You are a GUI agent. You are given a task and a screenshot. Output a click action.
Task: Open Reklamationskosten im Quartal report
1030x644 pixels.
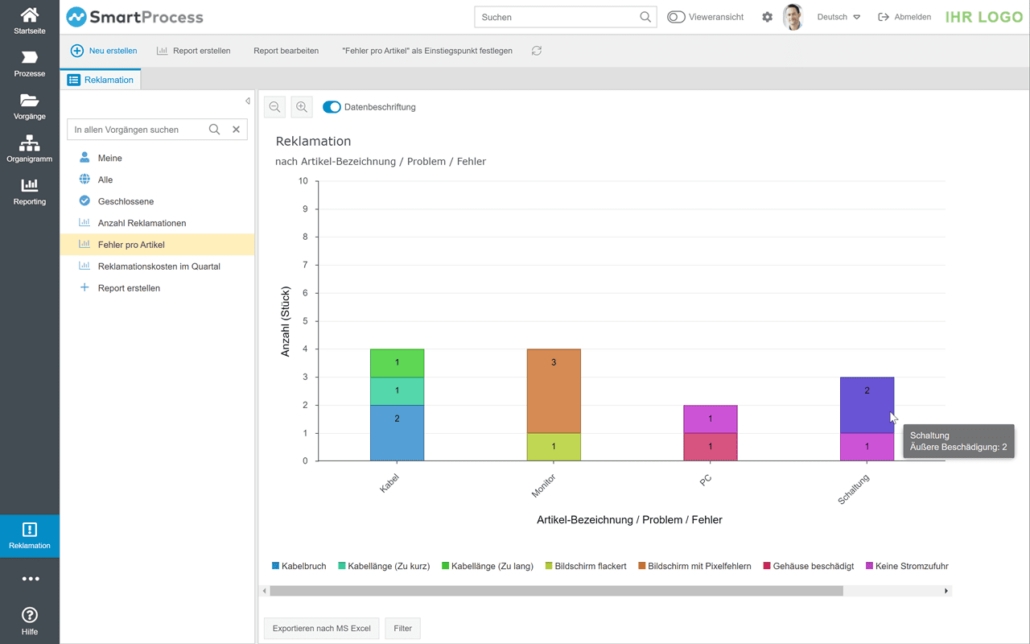click(157, 266)
